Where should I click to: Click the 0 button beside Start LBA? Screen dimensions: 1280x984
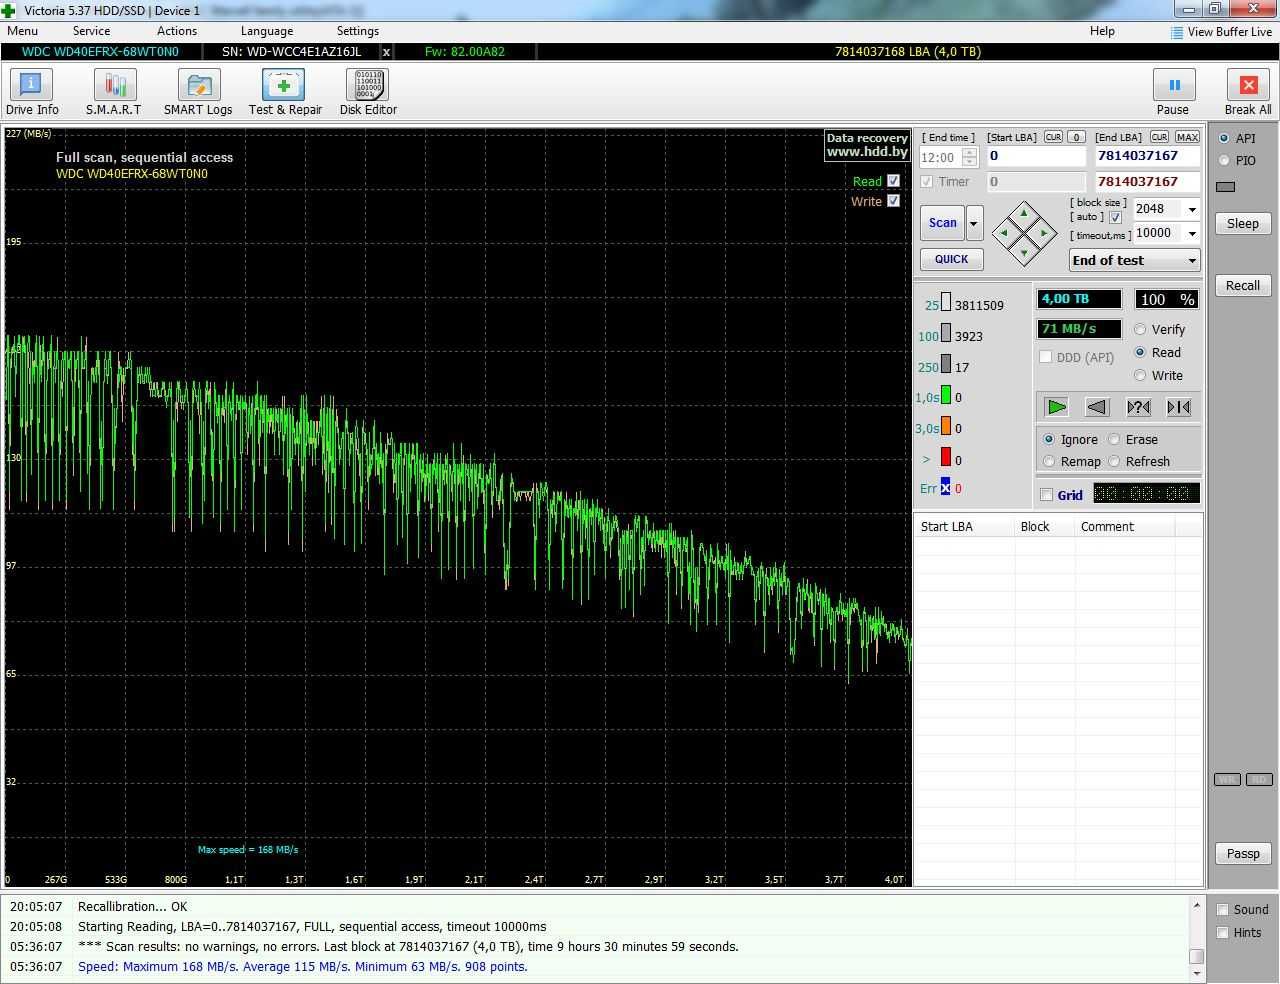click(1076, 137)
